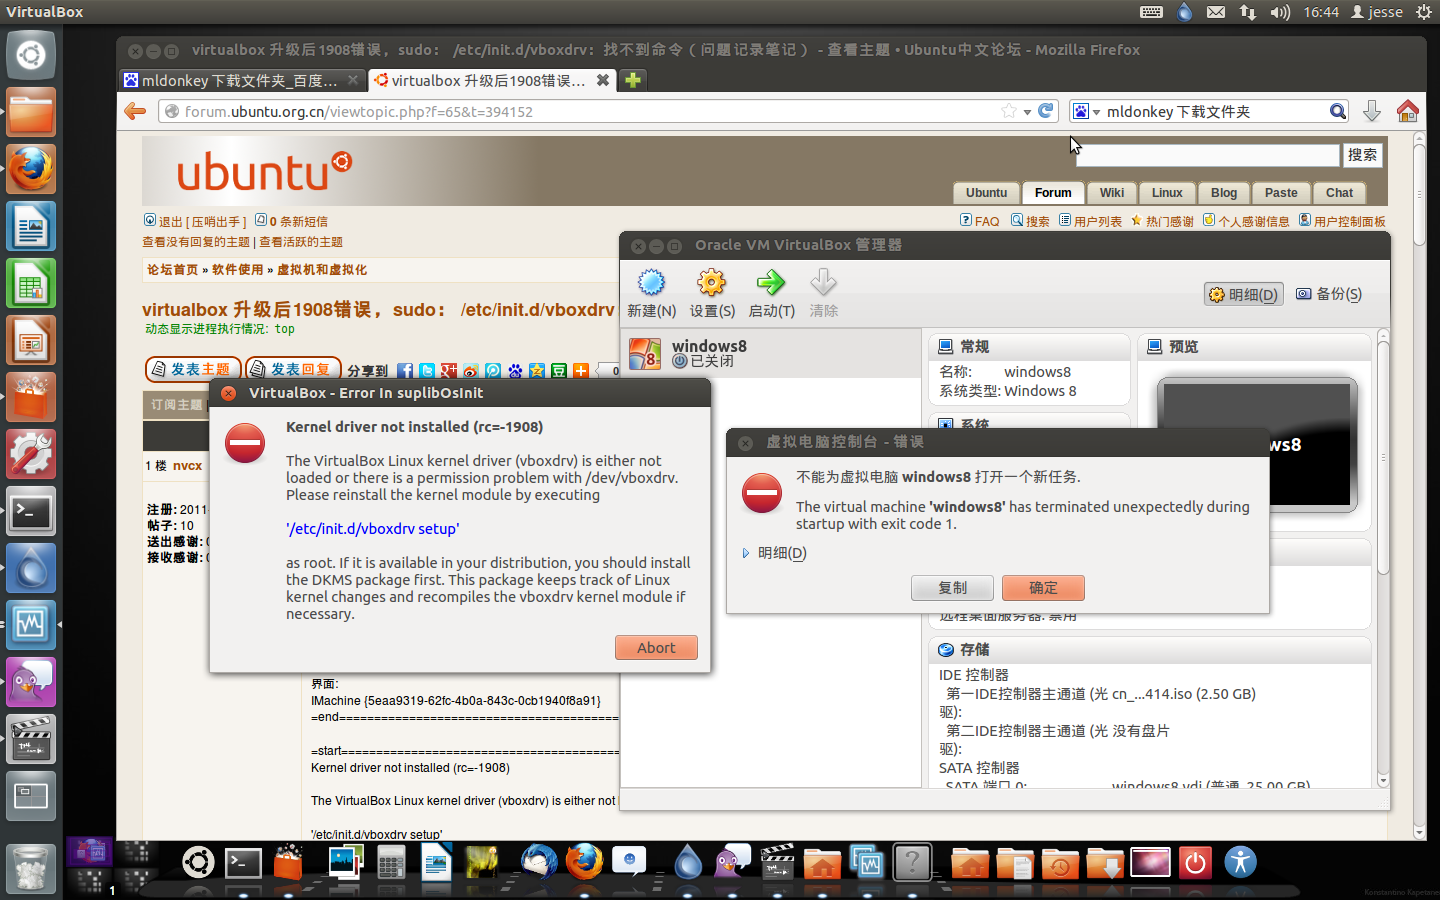Click the 16:44 clock in top panel
This screenshot has width=1440, height=900.
pyautogui.click(x=1321, y=12)
